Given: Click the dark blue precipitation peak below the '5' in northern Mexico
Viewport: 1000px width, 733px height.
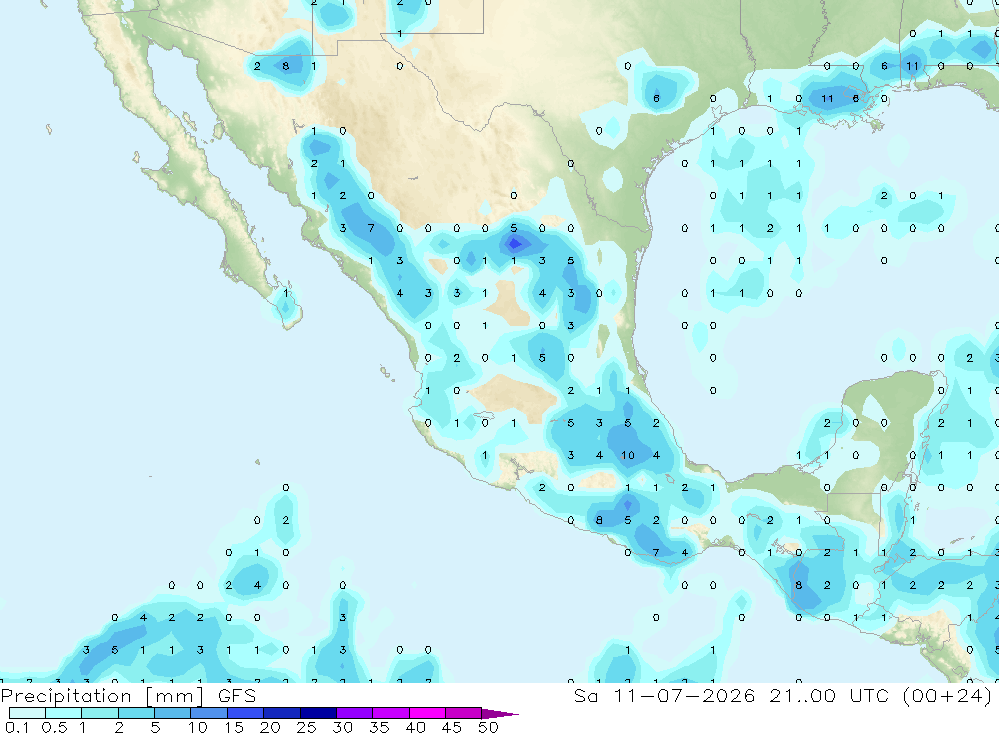Looking at the screenshot, I should (x=515, y=243).
